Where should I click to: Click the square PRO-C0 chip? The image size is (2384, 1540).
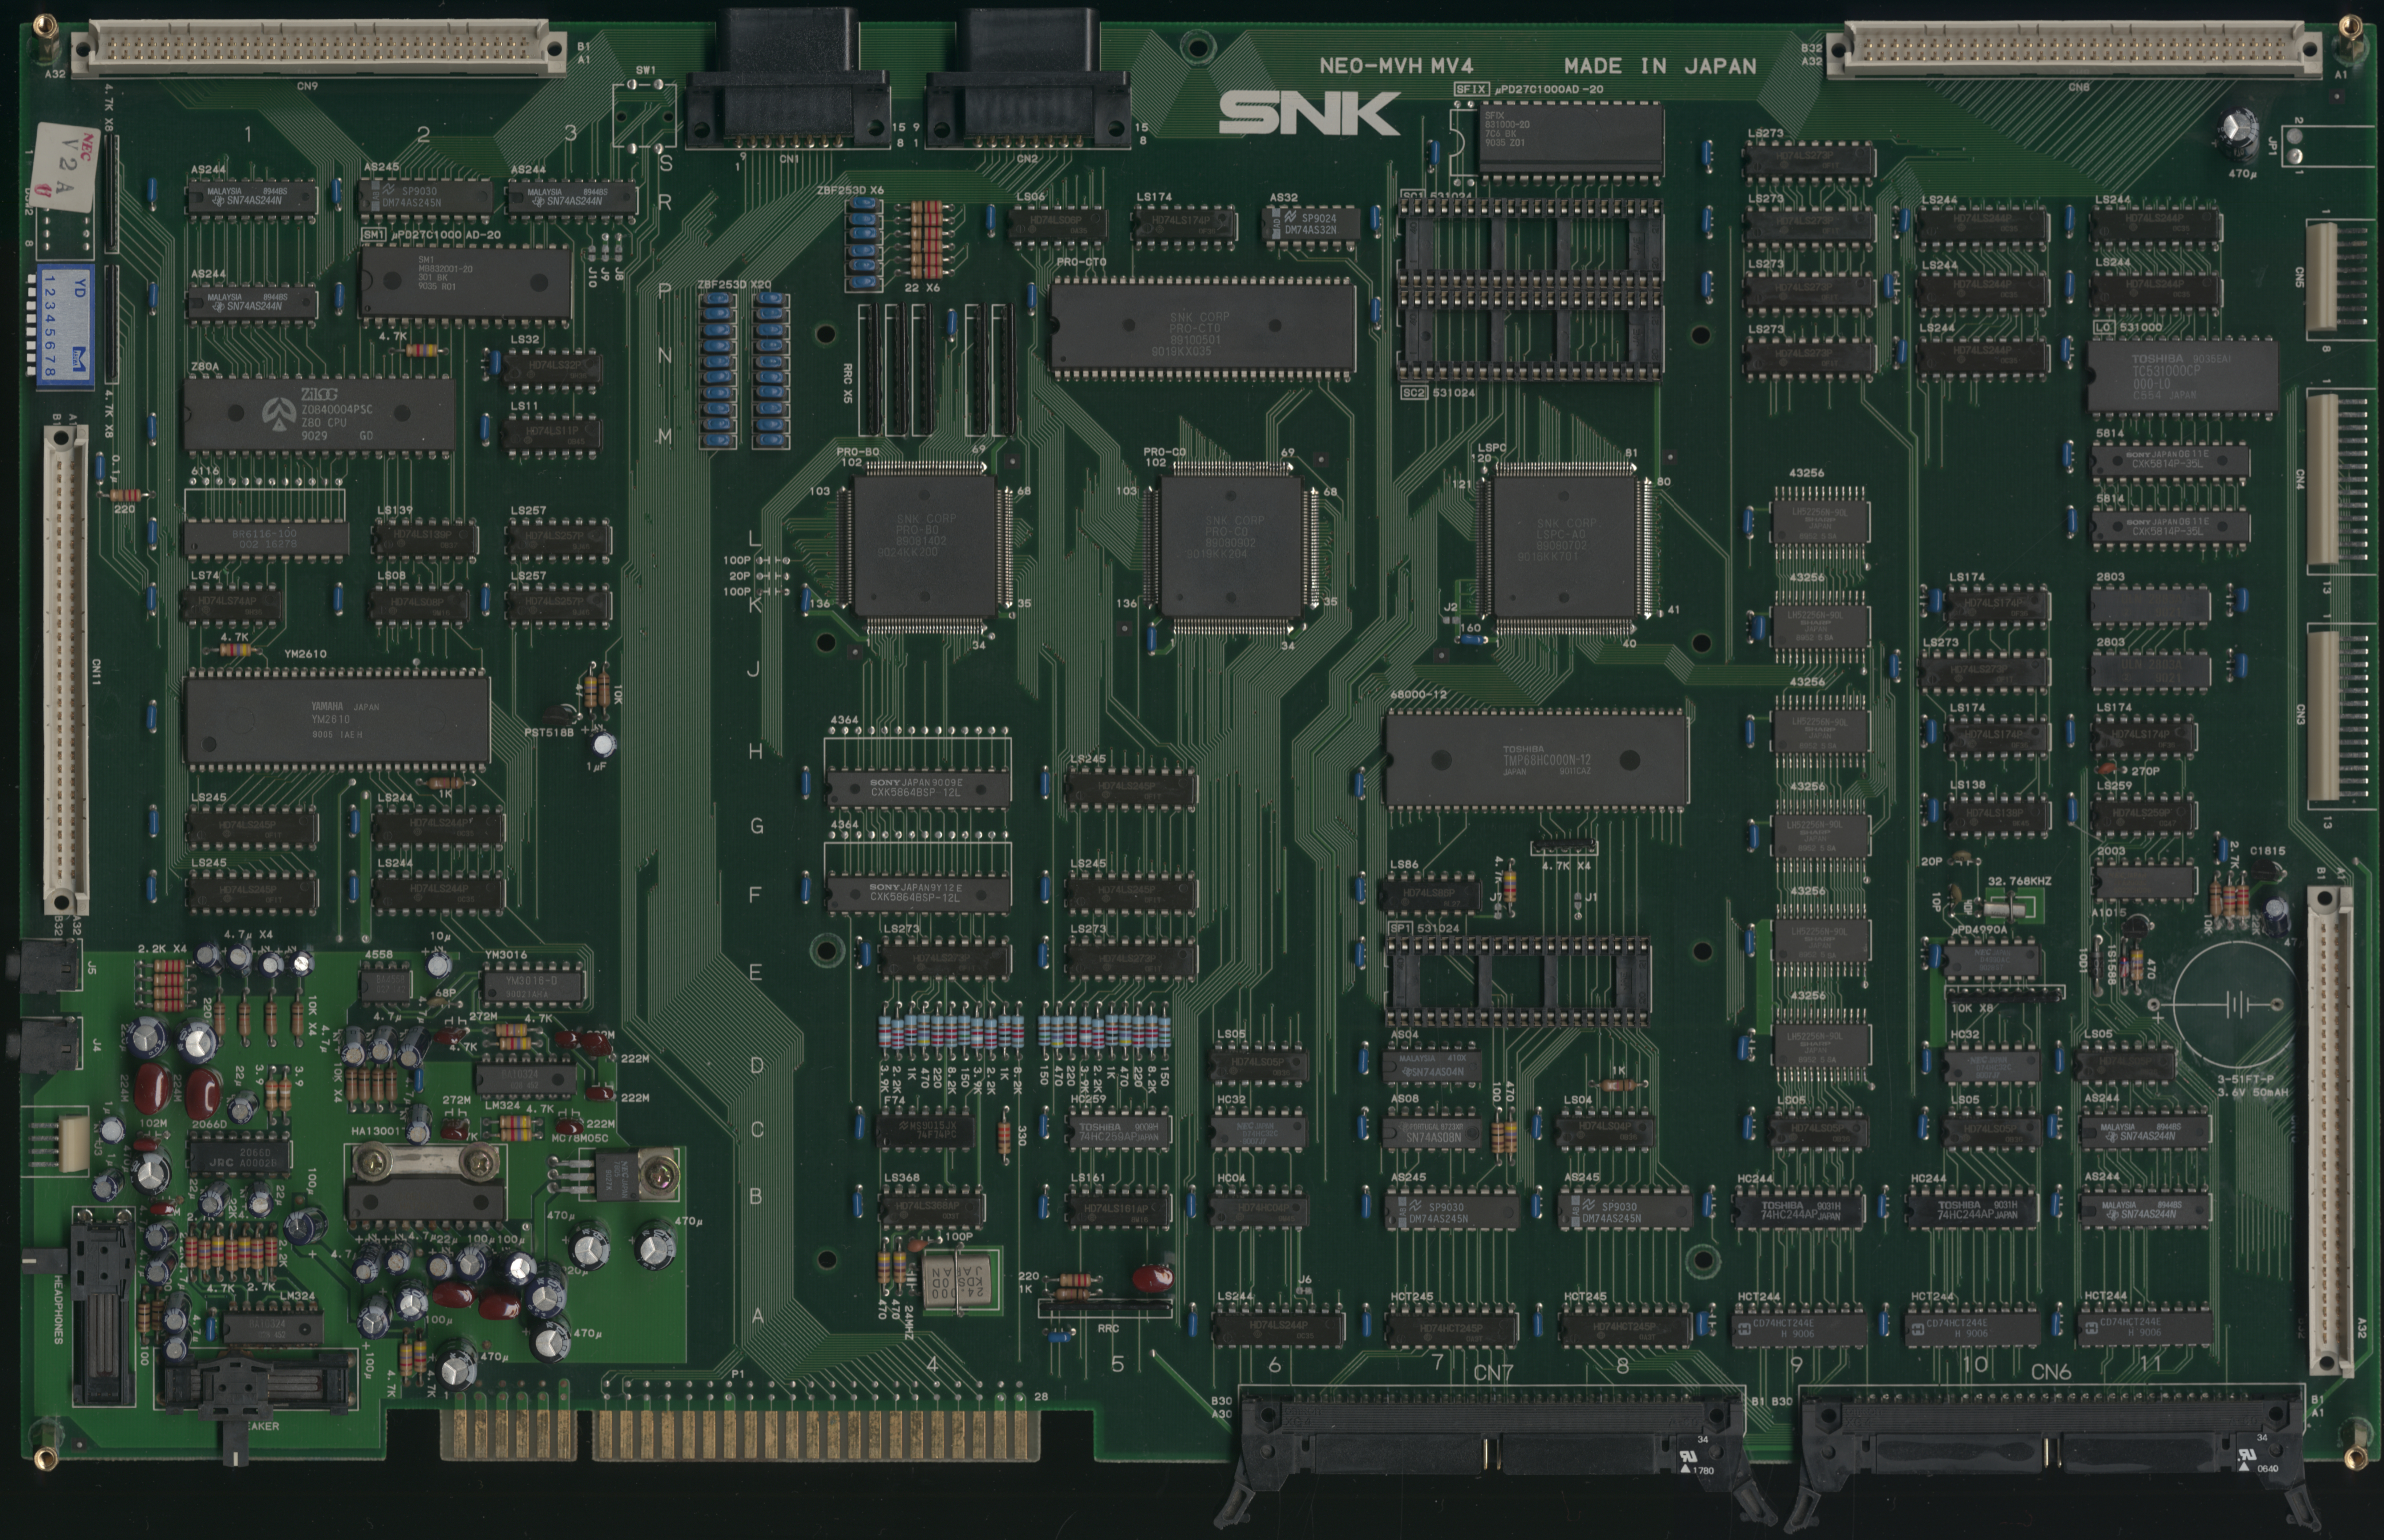(x=1230, y=547)
